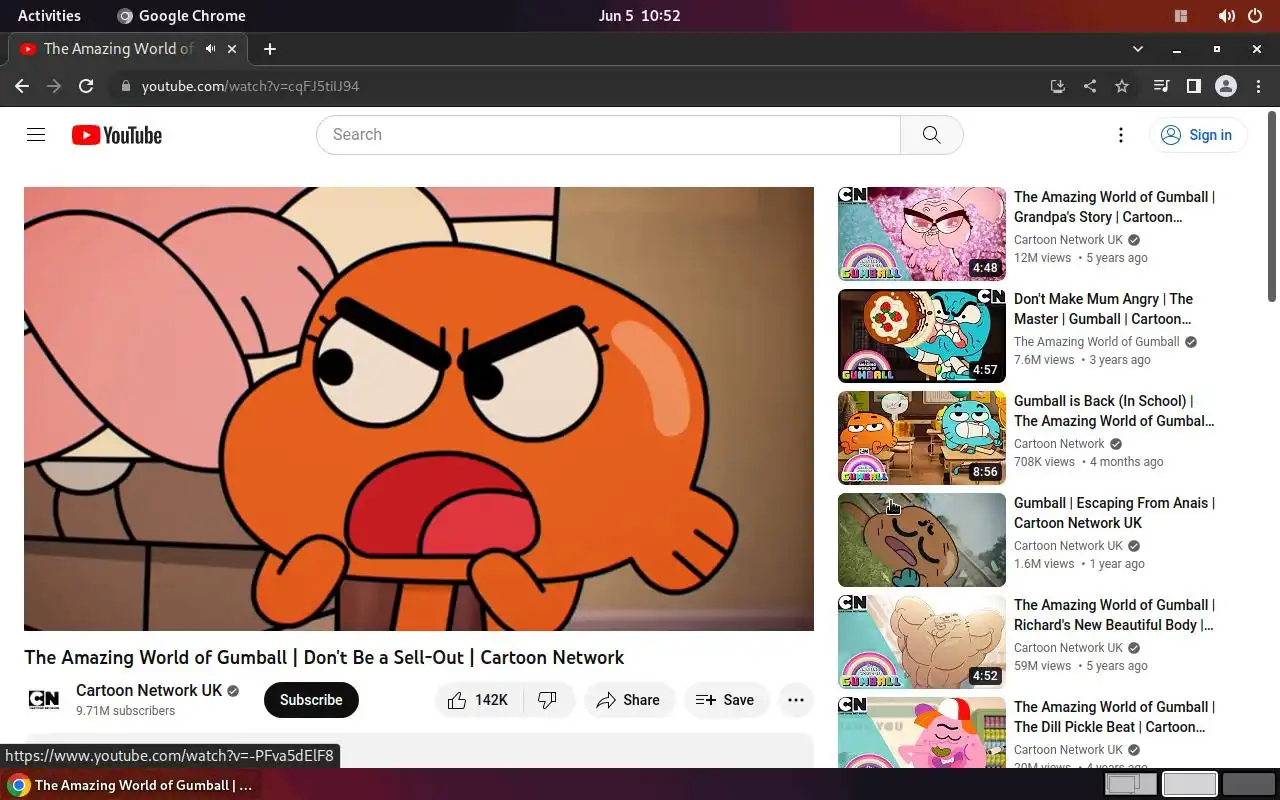The image size is (1280, 800).
Task: Click the install app icon in address bar
Action: click(x=1058, y=86)
